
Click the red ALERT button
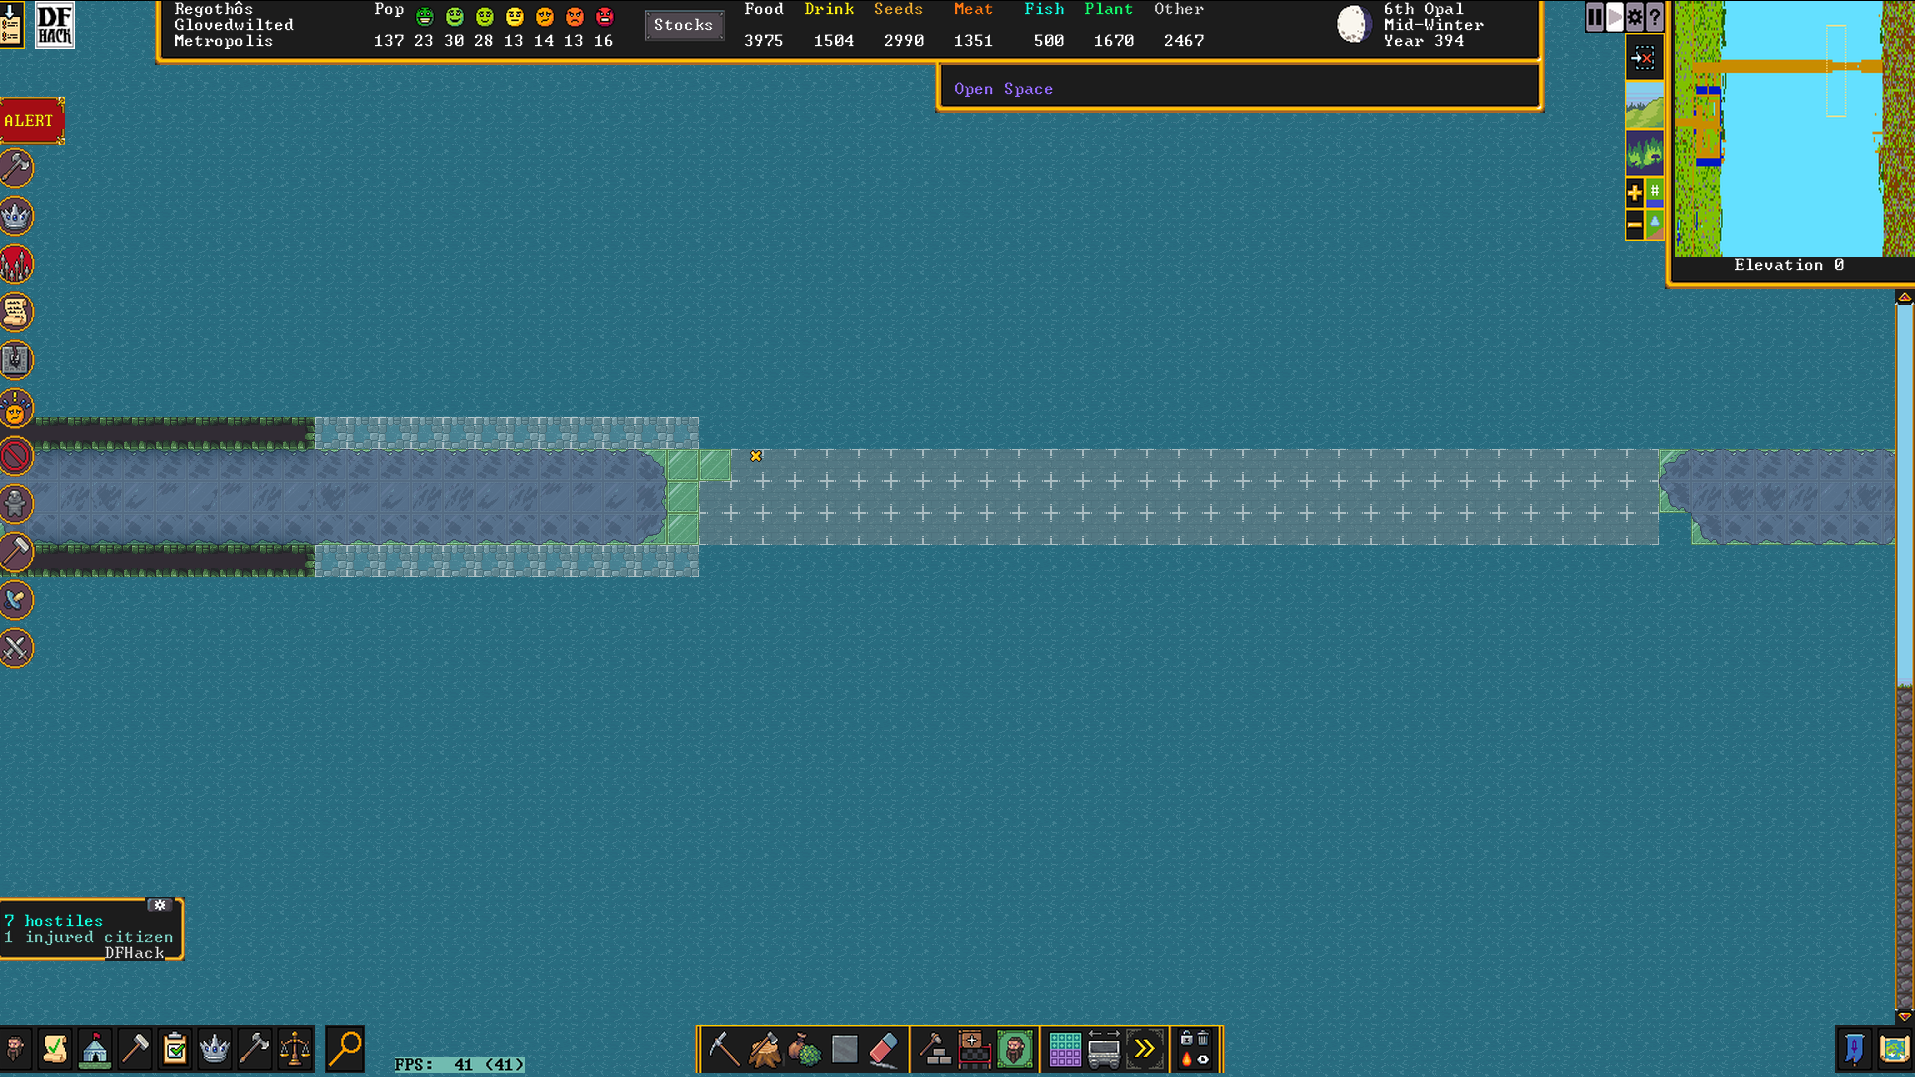coord(32,121)
